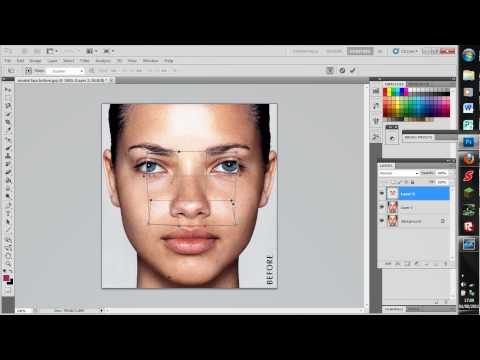Image resolution: width=480 pixels, height=360 pixels.
Task: Open the Edit menu
Action: point(21,61)
